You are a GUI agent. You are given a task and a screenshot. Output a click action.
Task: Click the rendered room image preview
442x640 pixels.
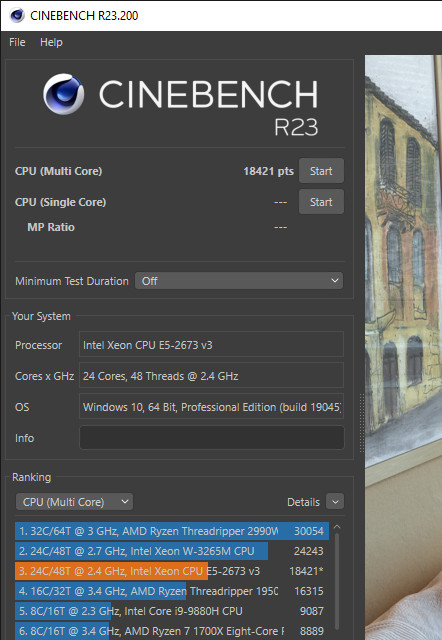[x=403, y=347]
